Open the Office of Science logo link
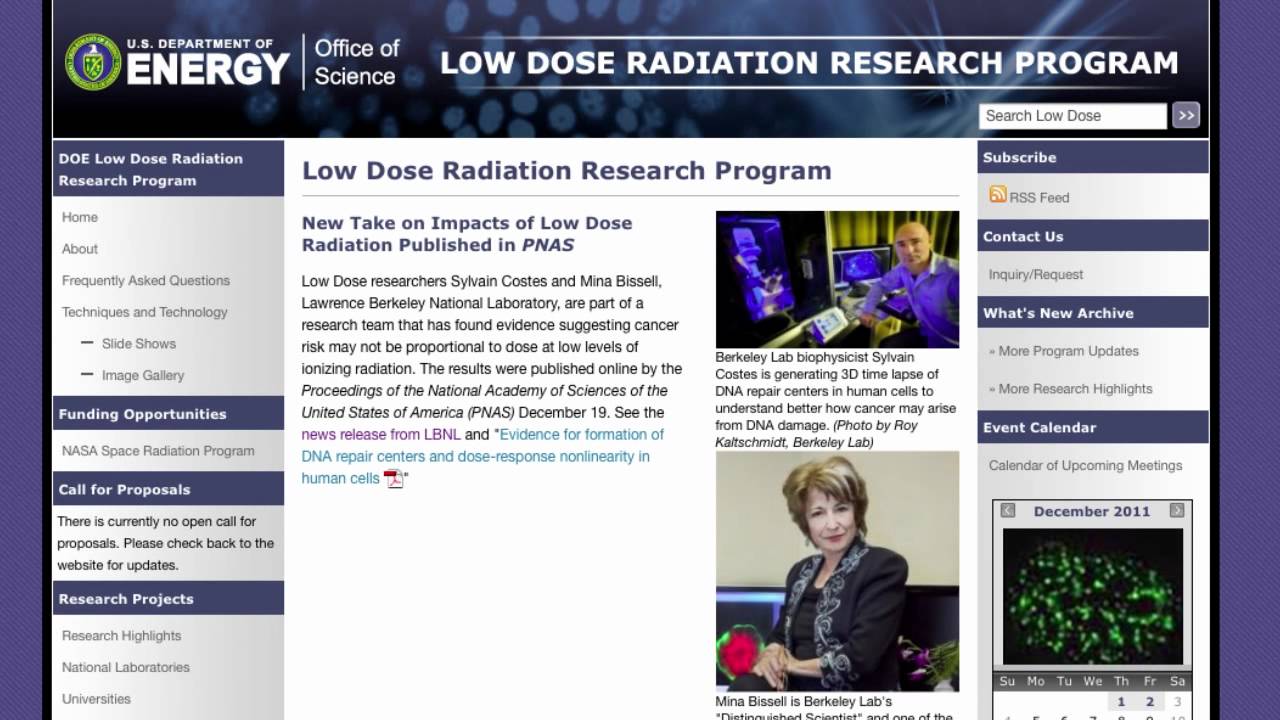This screenshot has height=720, width=1280. point(356,62)
